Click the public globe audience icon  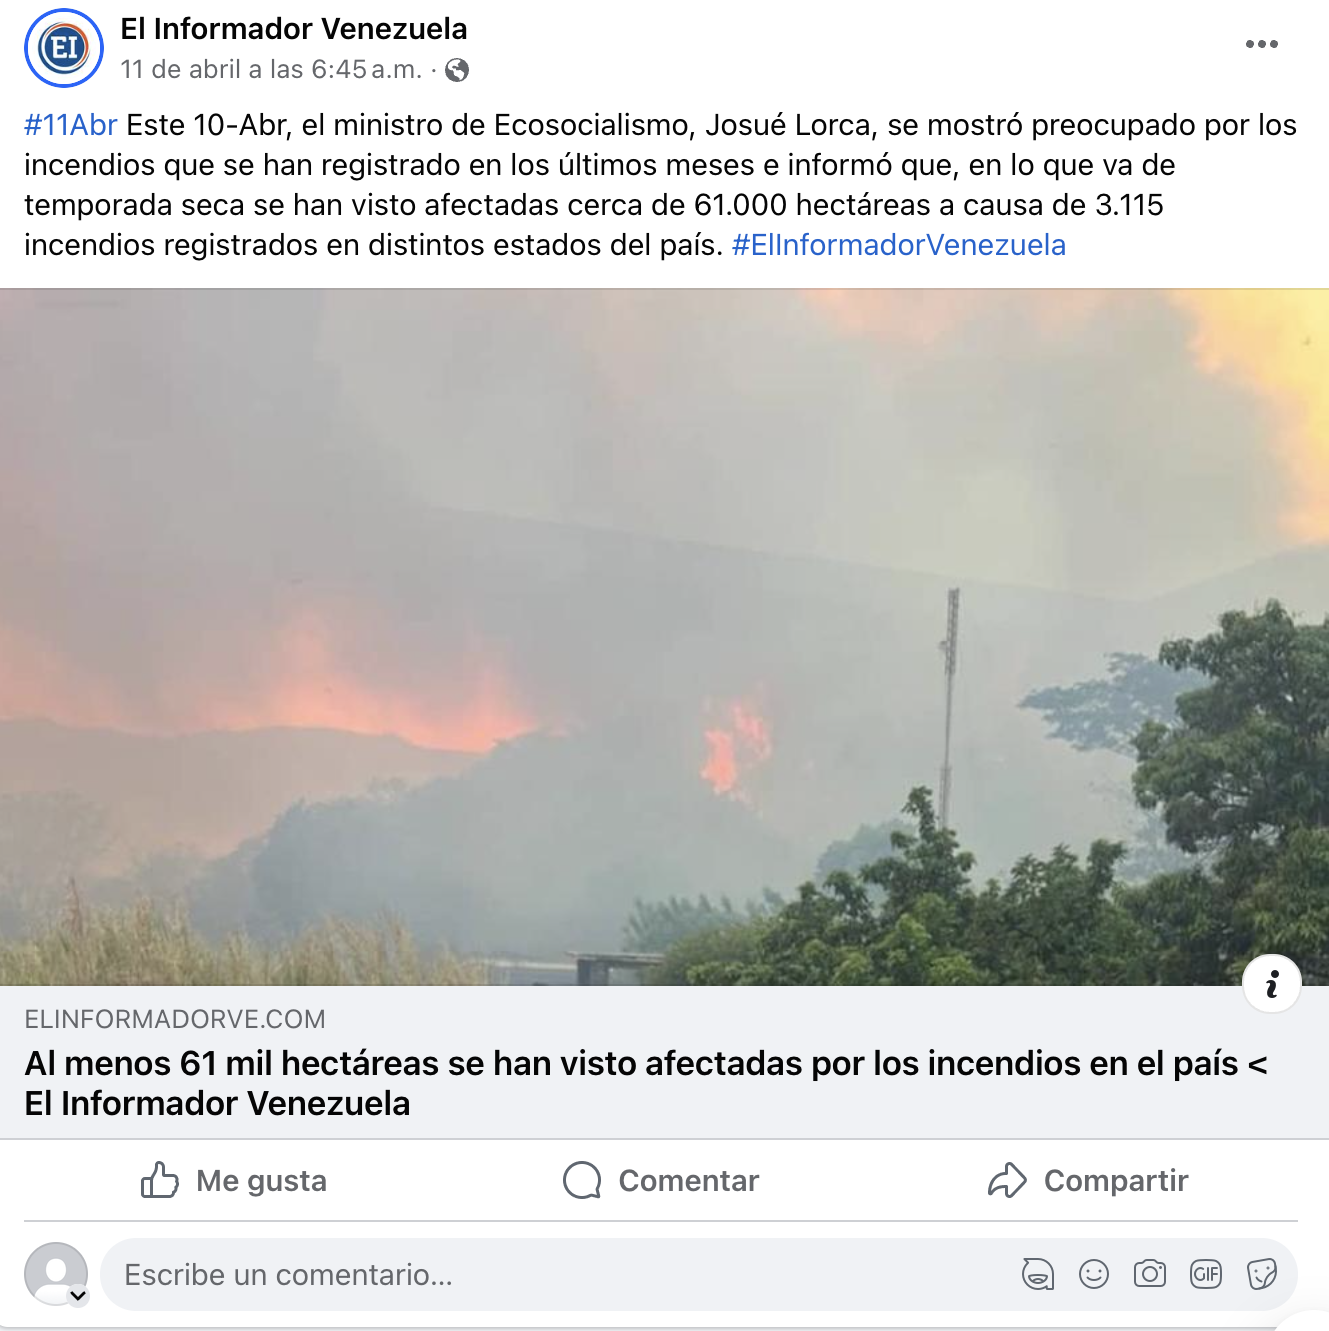(x=457, y=70)
